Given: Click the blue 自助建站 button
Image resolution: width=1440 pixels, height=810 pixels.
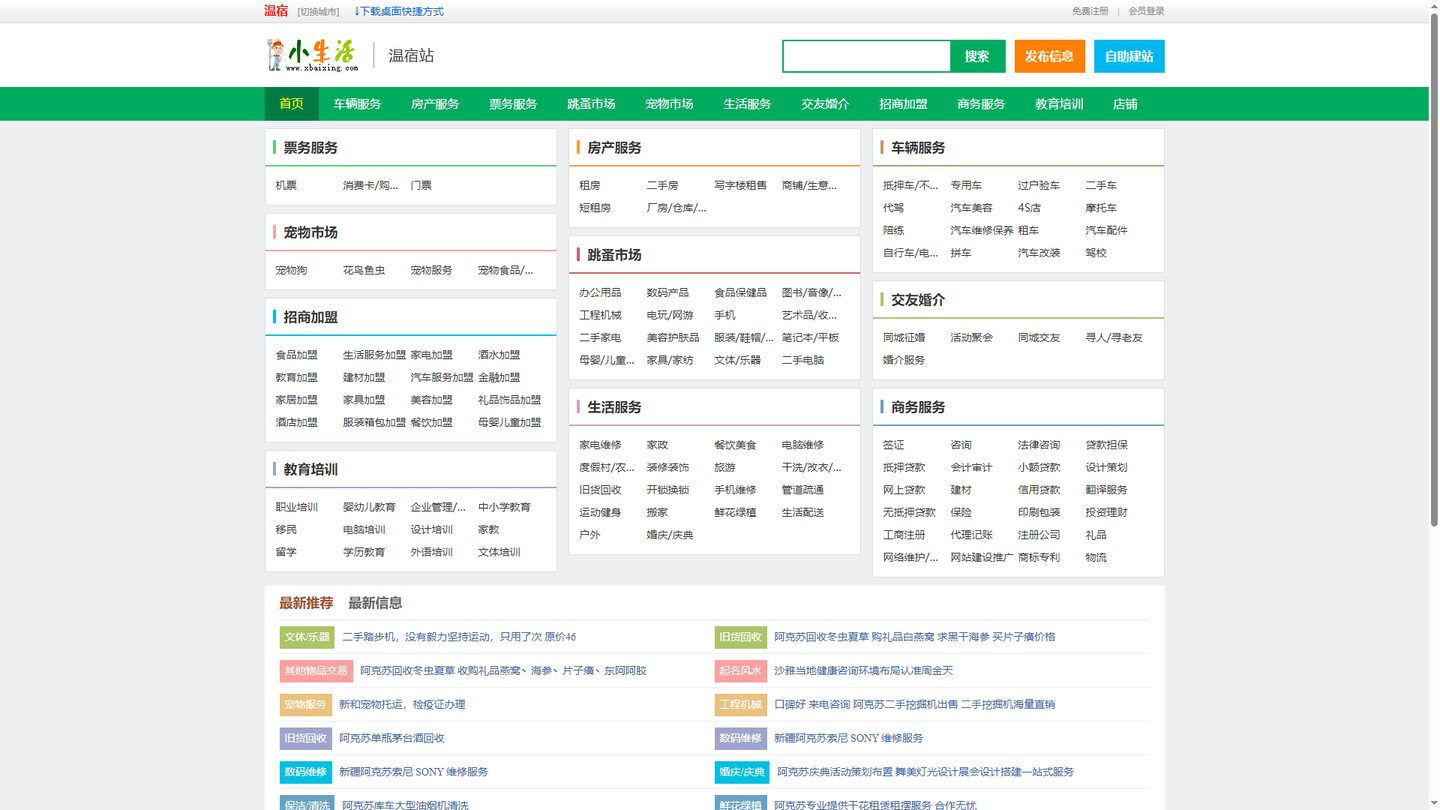Looking at the screenshot, I should 1129,56.
